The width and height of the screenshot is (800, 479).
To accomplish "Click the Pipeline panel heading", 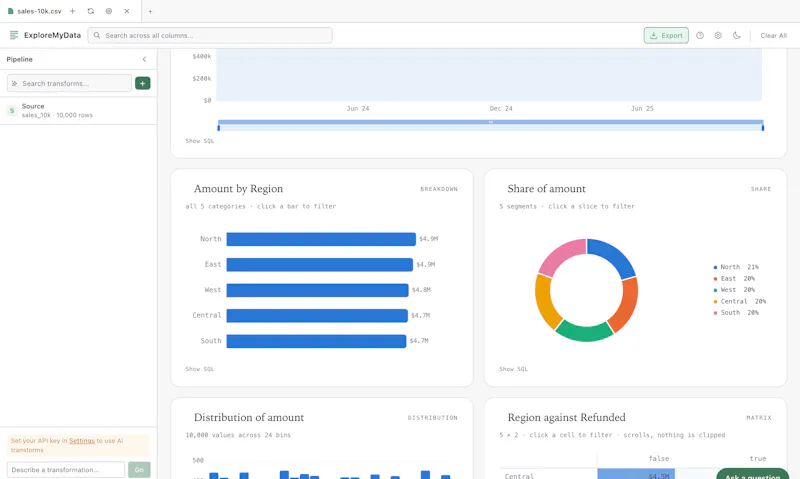I will tap(19, 59).
